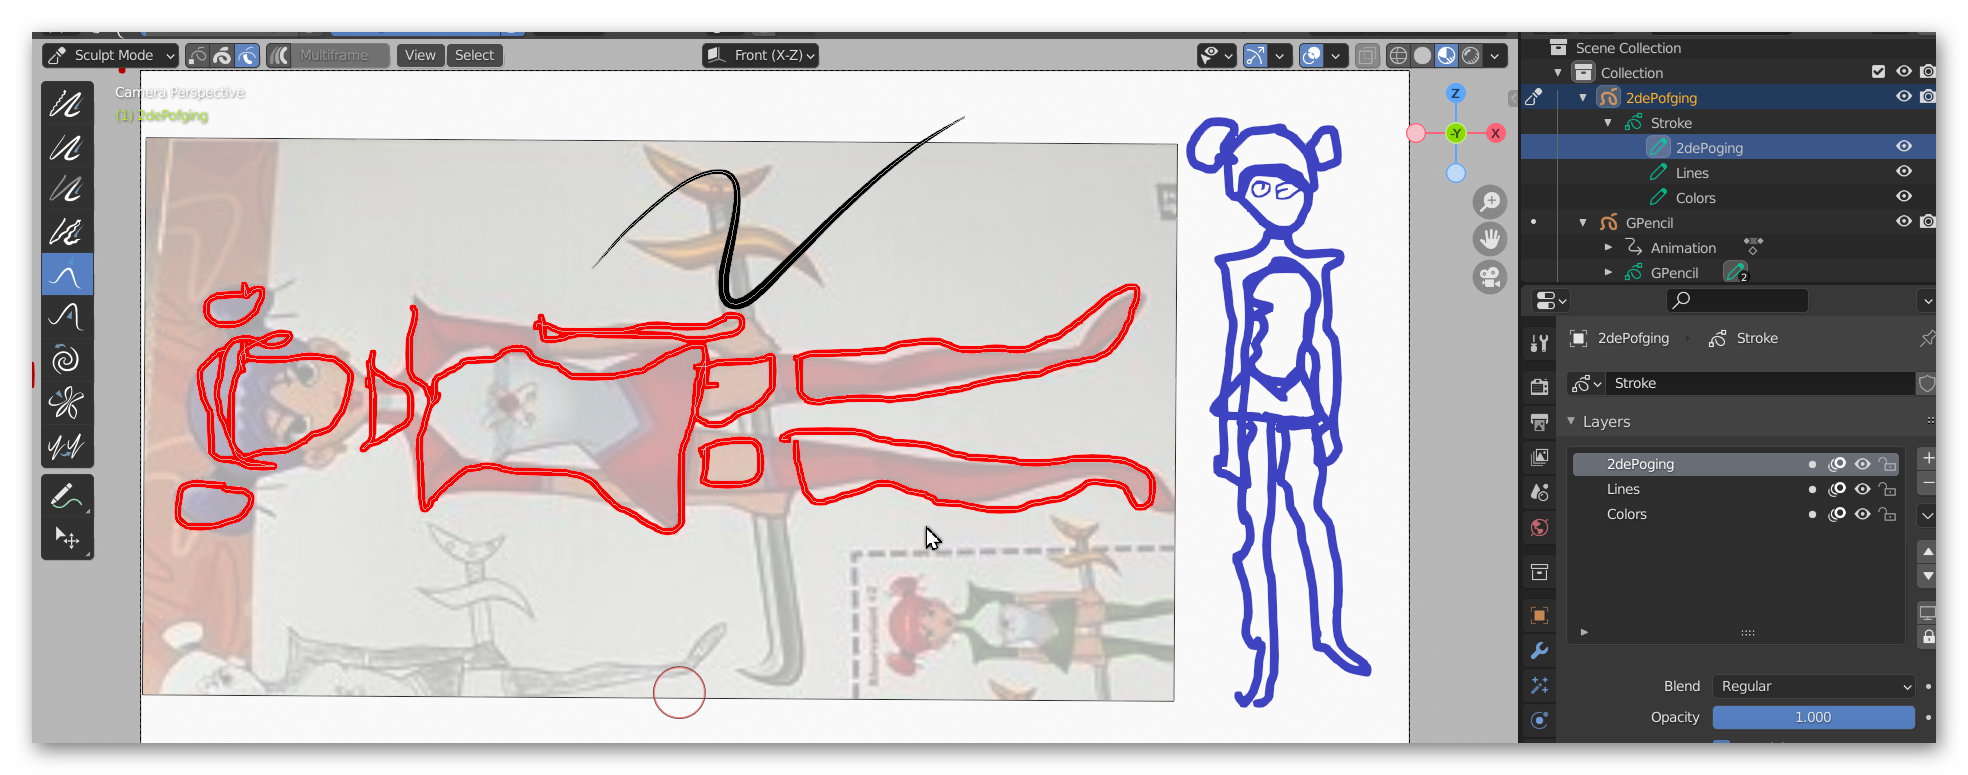Collapse the Layers panel
This screenshot has width=1968, height=775.
tap(1571, 421)
